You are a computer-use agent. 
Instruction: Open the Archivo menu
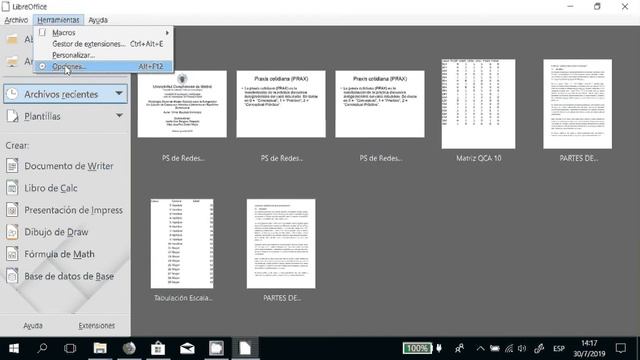coord(16,20)
